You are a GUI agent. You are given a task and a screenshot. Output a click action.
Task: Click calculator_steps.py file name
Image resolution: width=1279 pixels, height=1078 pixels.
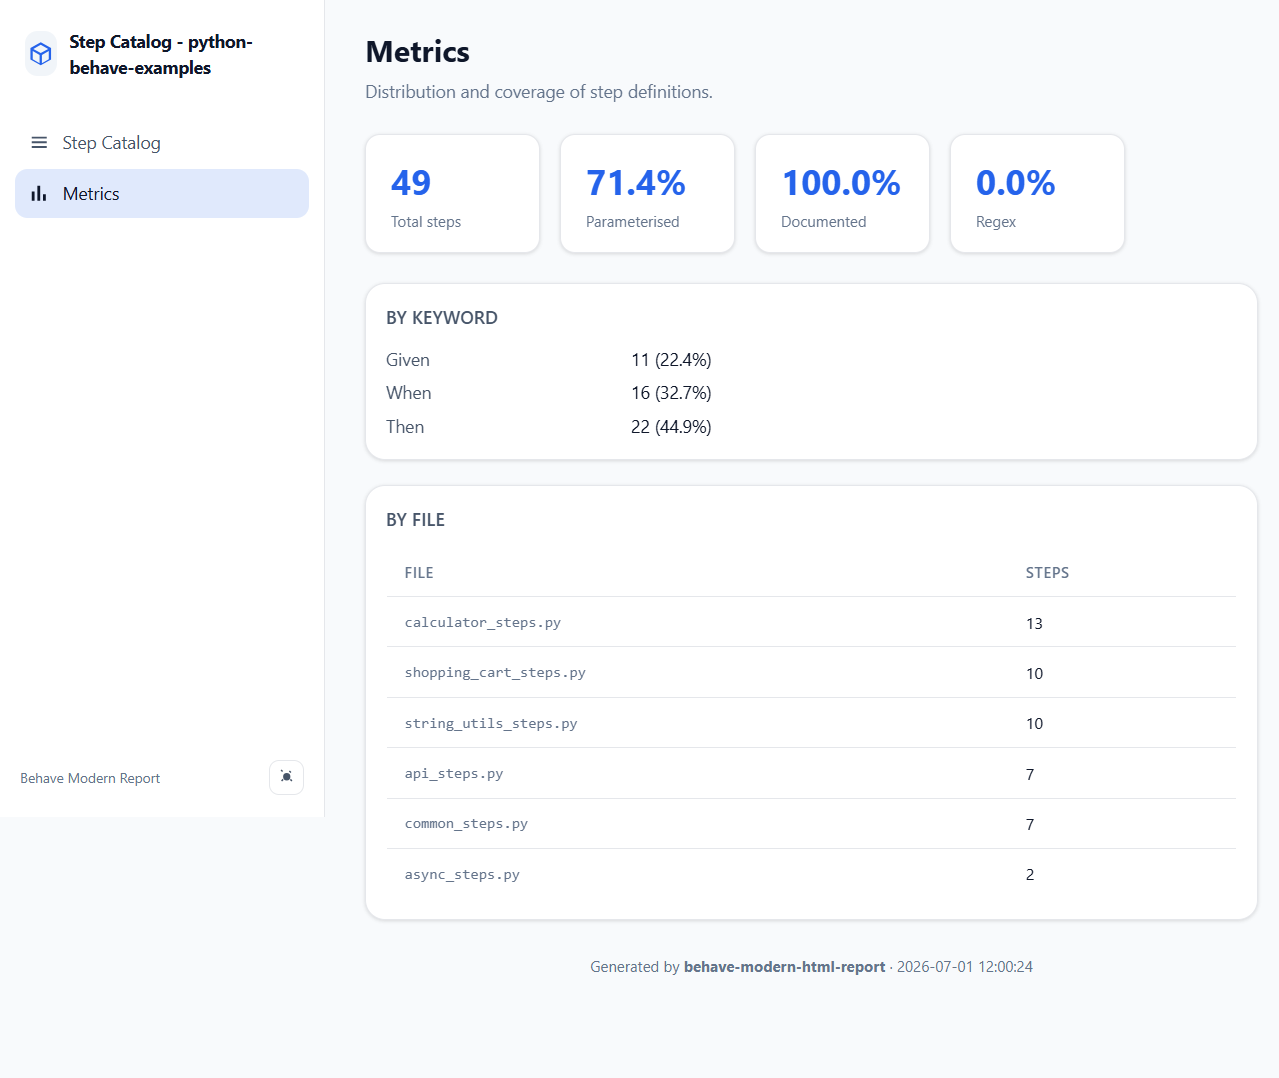pos(482,622)
